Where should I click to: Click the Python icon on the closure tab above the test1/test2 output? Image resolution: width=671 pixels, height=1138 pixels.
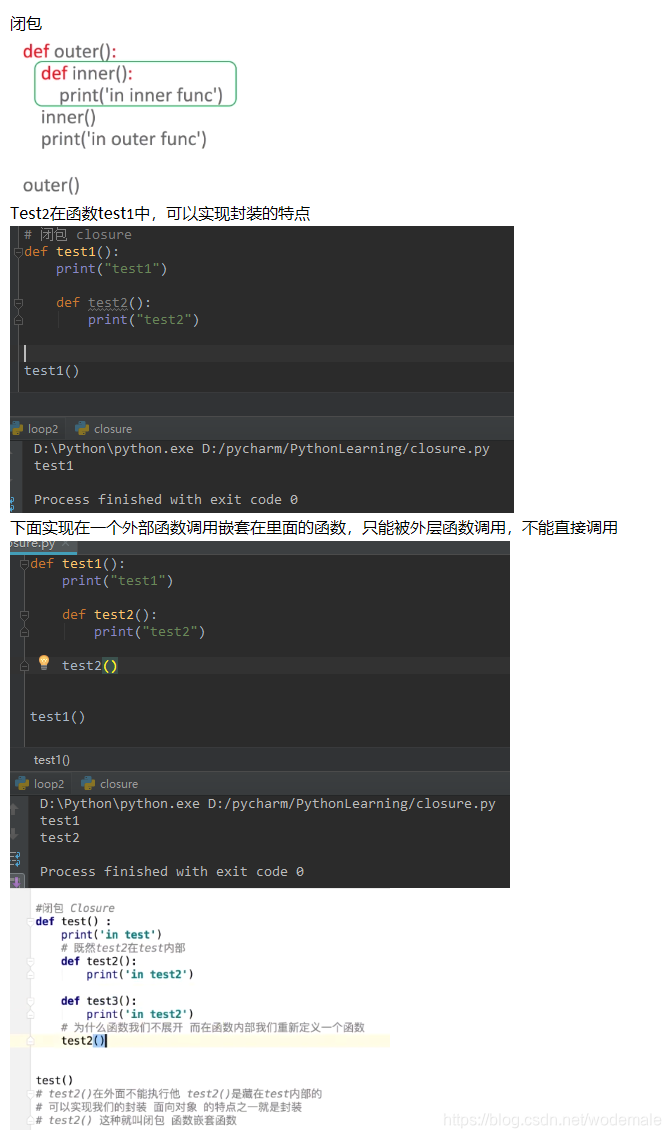tap(88, 783)
